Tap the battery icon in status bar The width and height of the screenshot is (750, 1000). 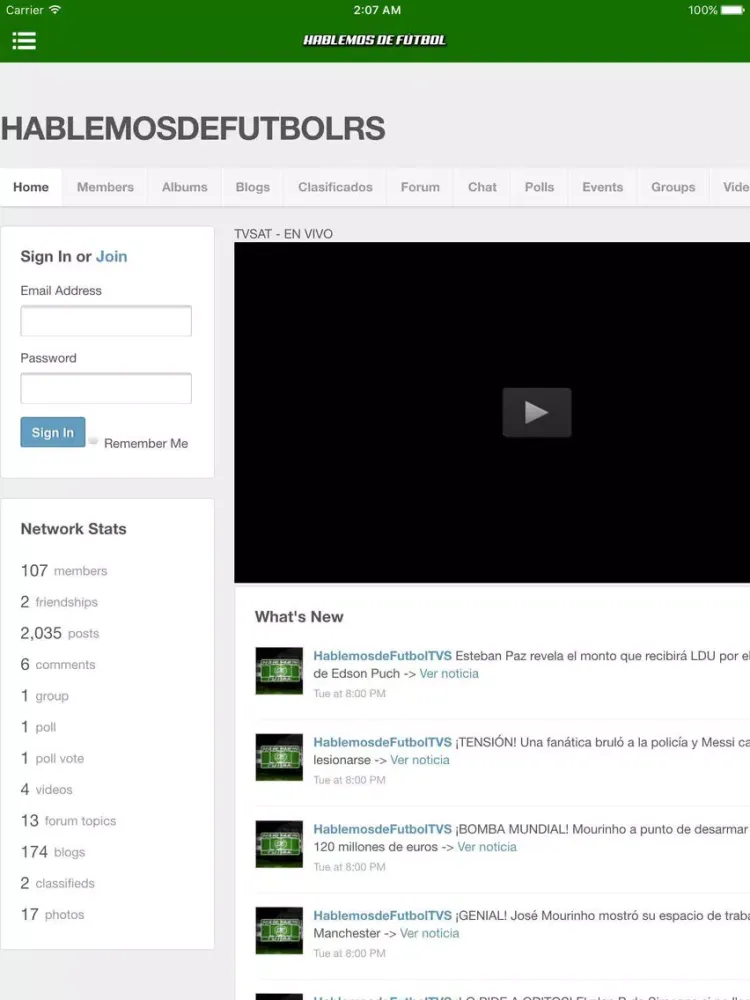[732, 10]
